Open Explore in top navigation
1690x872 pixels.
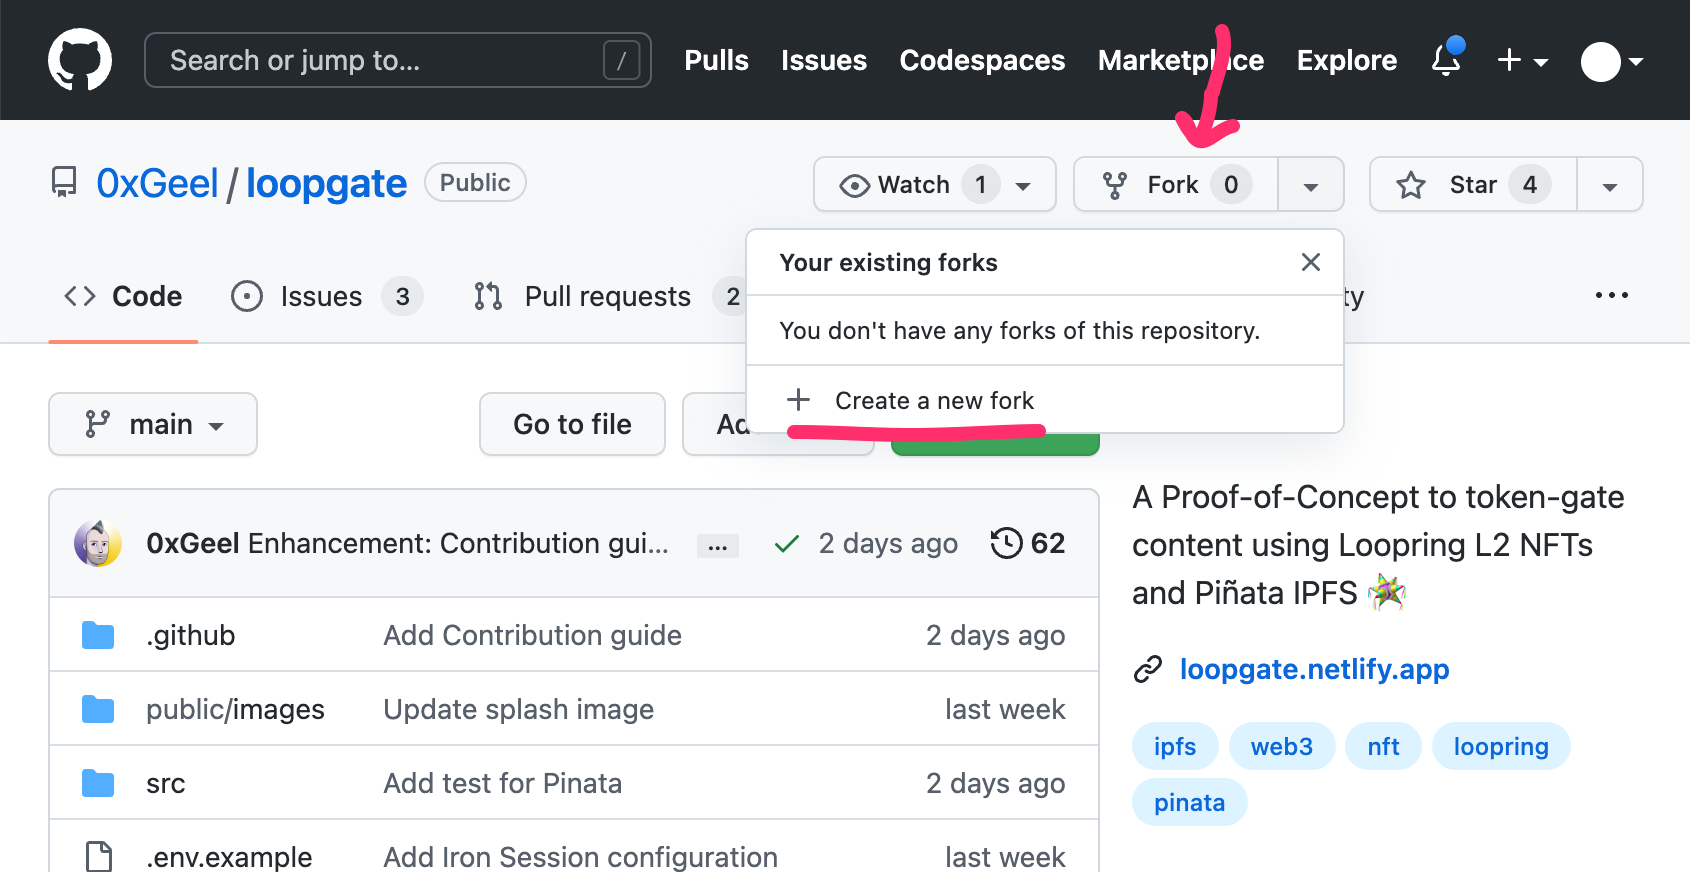click(x=1347, y=60)
